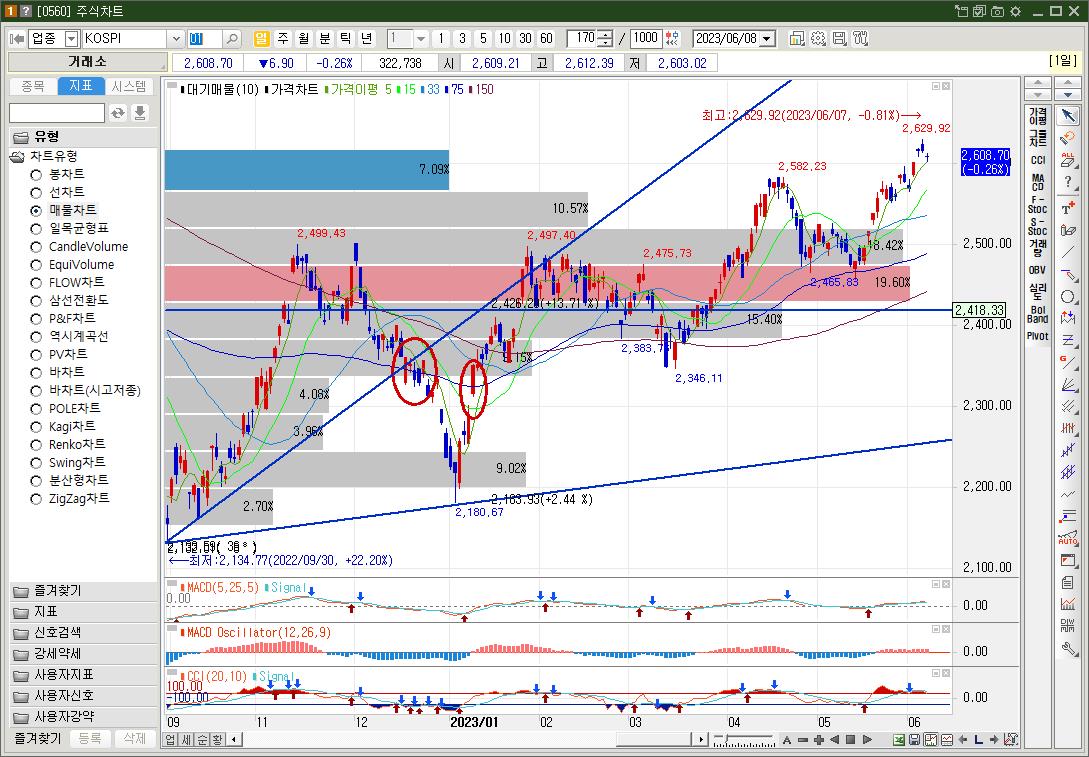1089x757 pixels.
Task: Add the OBV indicator shortcut
Action: coord(1038,270)
